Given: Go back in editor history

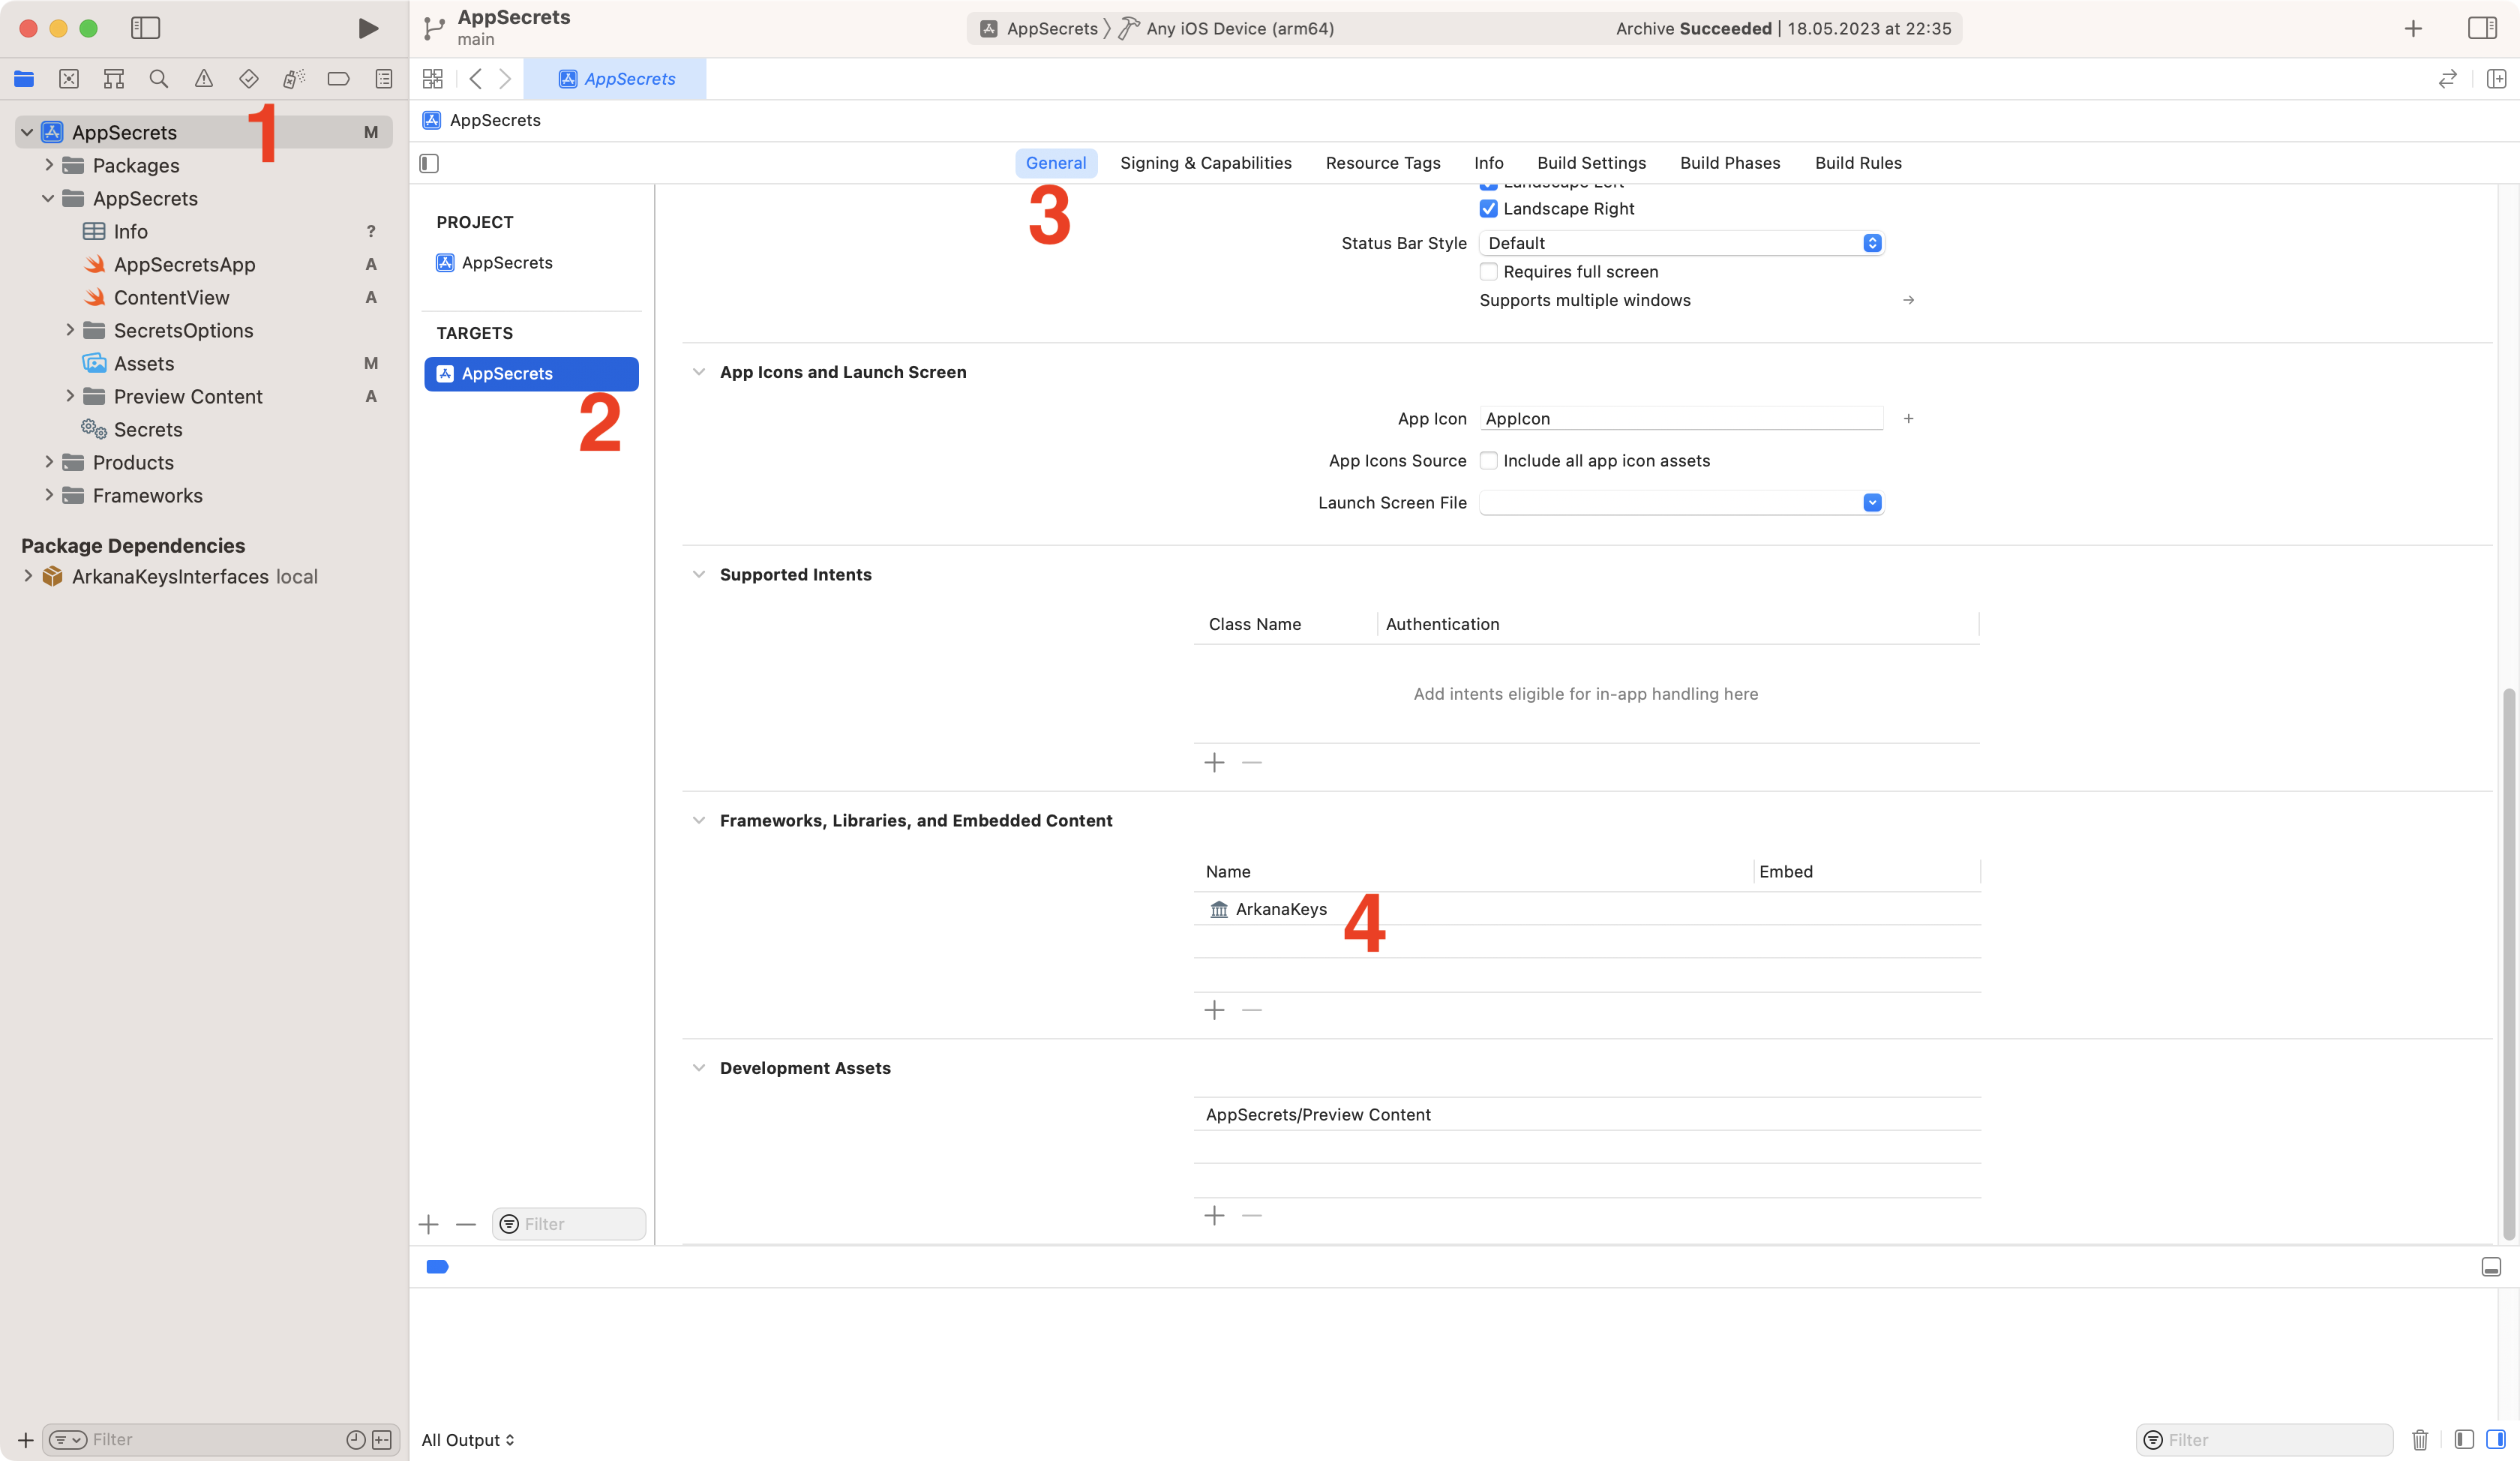Looking at the screenshot, I should pyautogui.click(x=476, y=79).
